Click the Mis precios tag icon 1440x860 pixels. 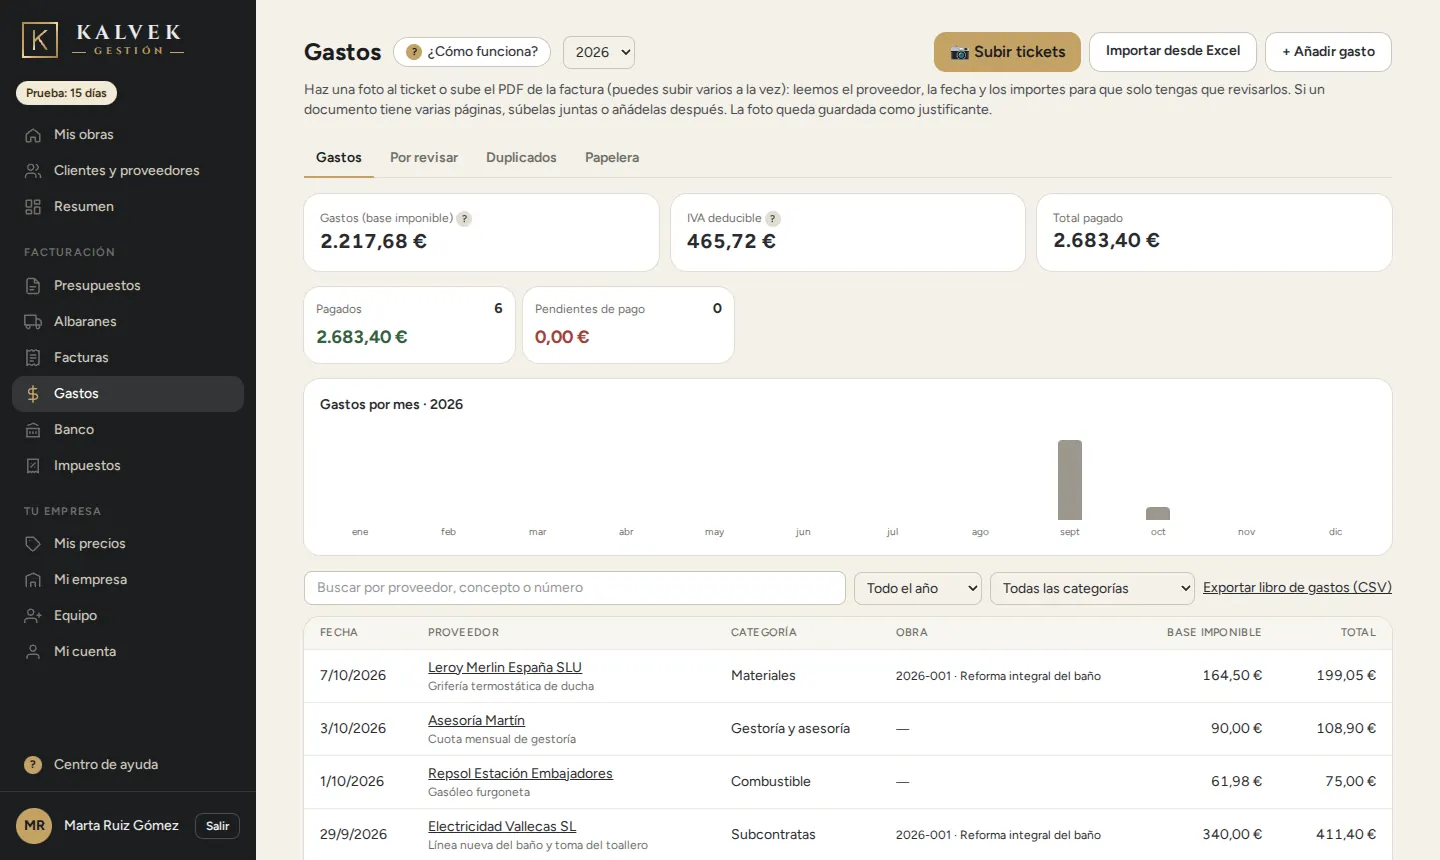pyautogui.click(x=33, y=544)
